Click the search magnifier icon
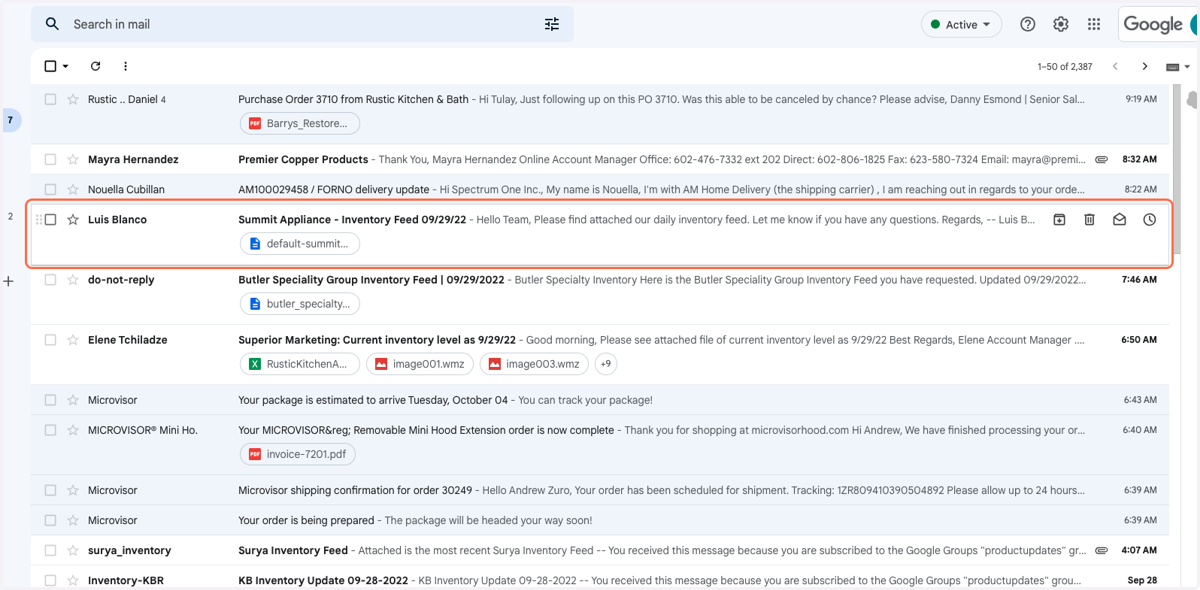 pyautogui.click(x=53, y=24)
